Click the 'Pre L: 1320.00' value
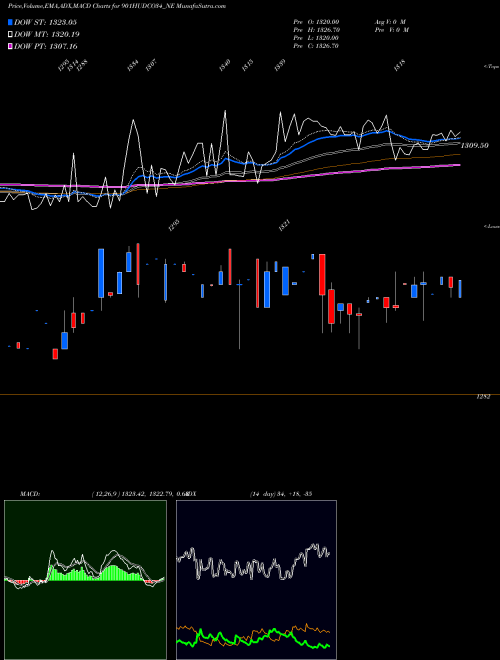This screenshot has height=660, width=500. click(x=316, y=38)
